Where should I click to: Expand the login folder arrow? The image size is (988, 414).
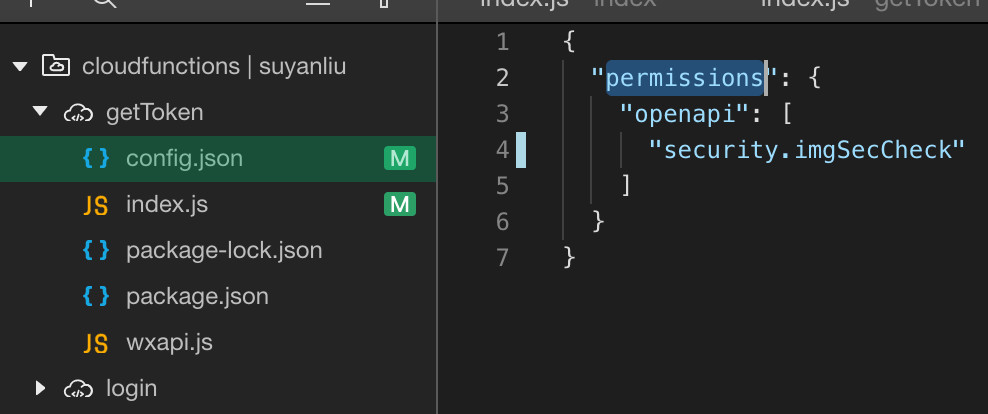40,388
